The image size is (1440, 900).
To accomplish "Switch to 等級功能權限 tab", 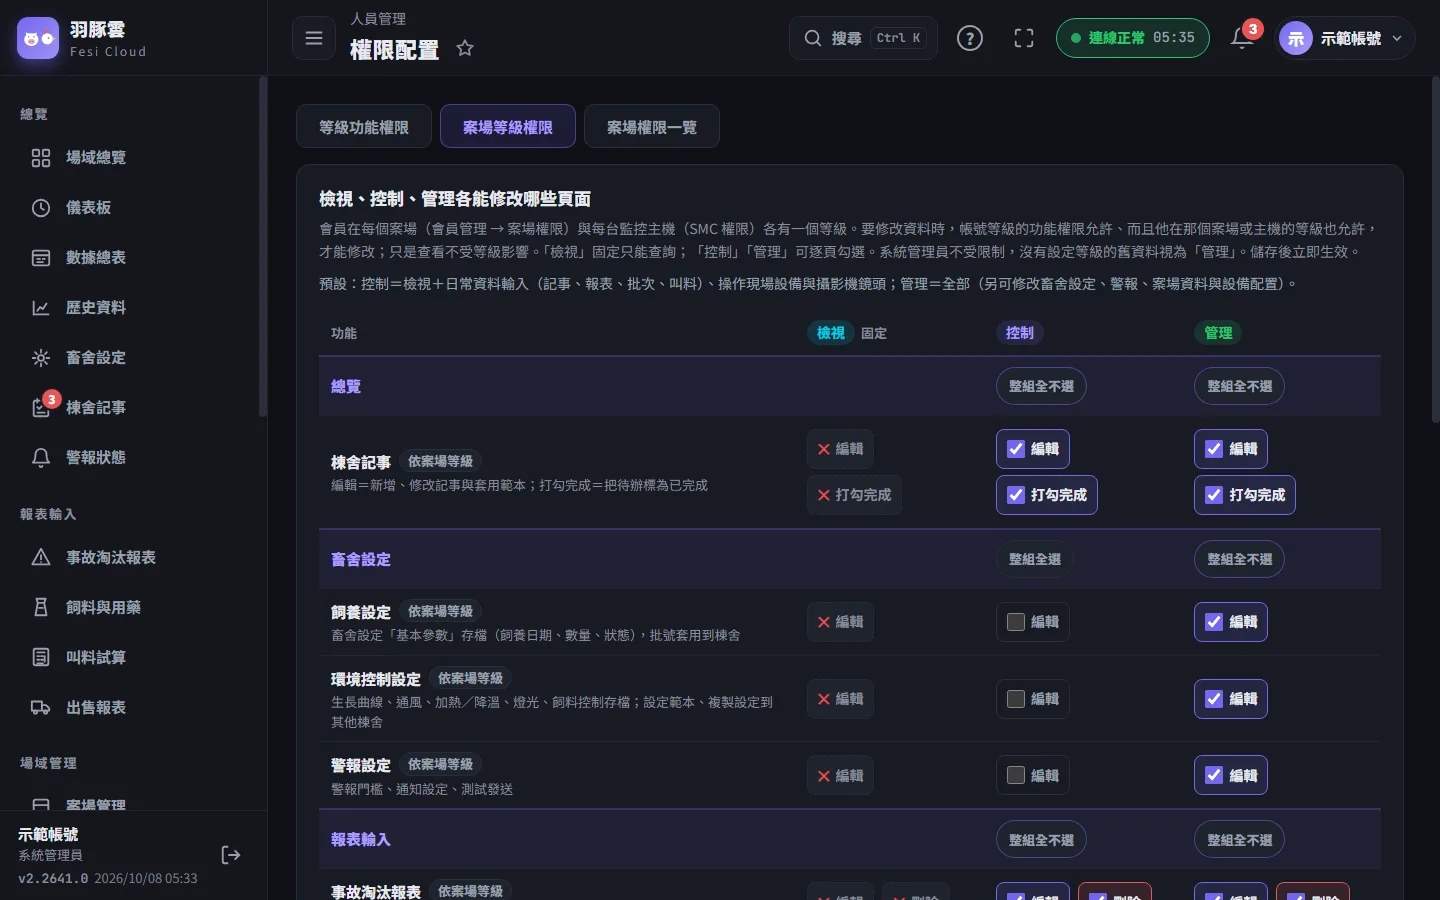I will coord(364,127).
